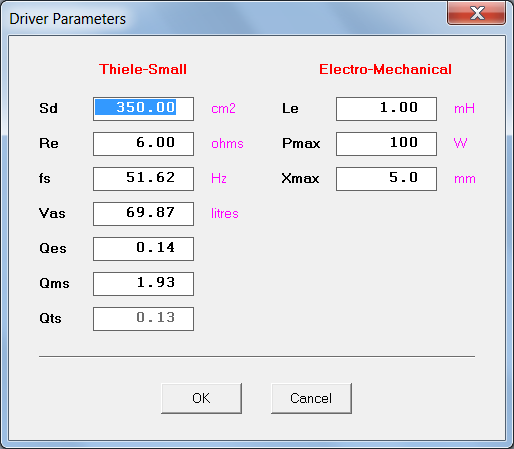Focus the Le field showing 1.00
514x449 pixels.
(386, 109)
